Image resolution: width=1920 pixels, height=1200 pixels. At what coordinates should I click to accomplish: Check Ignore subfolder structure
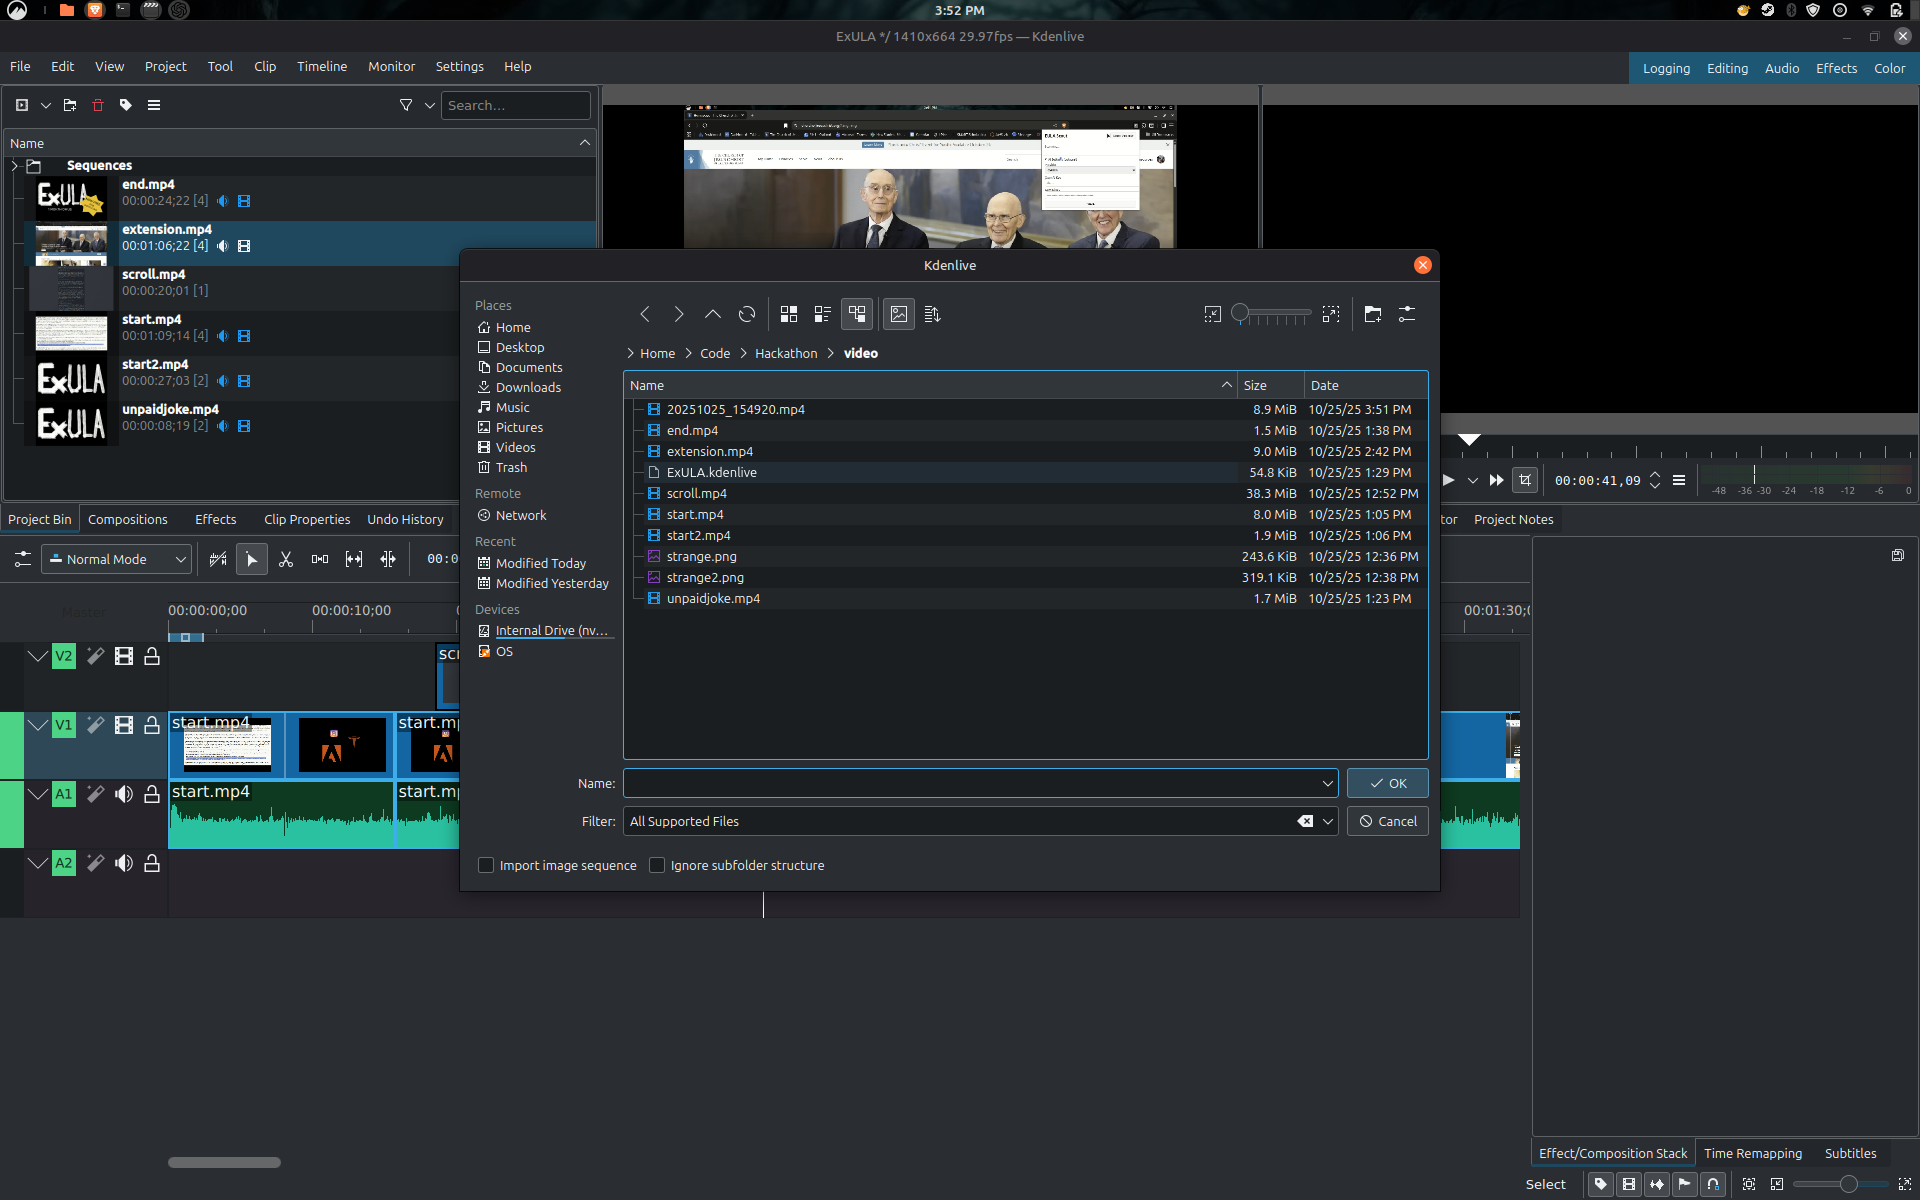657,865
